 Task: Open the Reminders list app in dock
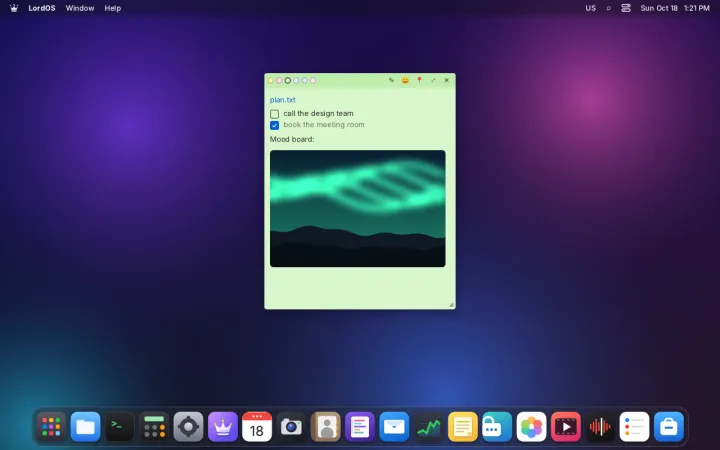click(x=634, y=427)
